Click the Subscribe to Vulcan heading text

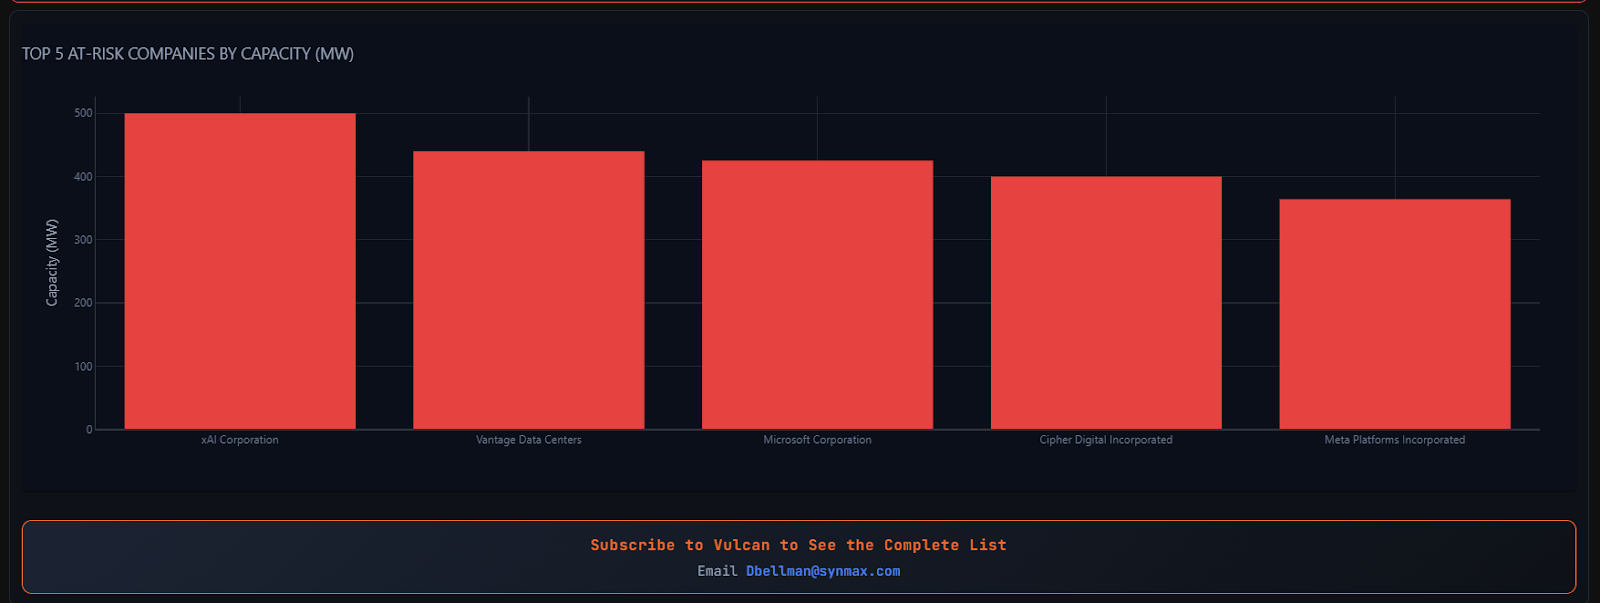pyautogui.click(x=798, y=545)
